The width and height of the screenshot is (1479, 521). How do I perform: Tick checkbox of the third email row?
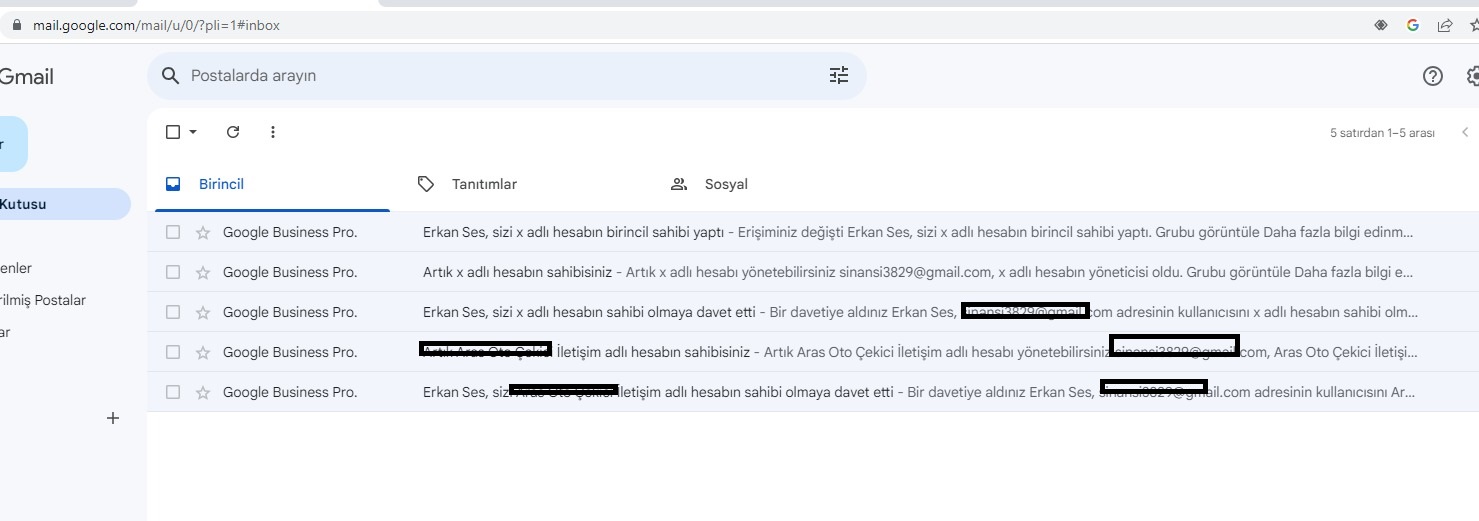[x=173, y=312]
